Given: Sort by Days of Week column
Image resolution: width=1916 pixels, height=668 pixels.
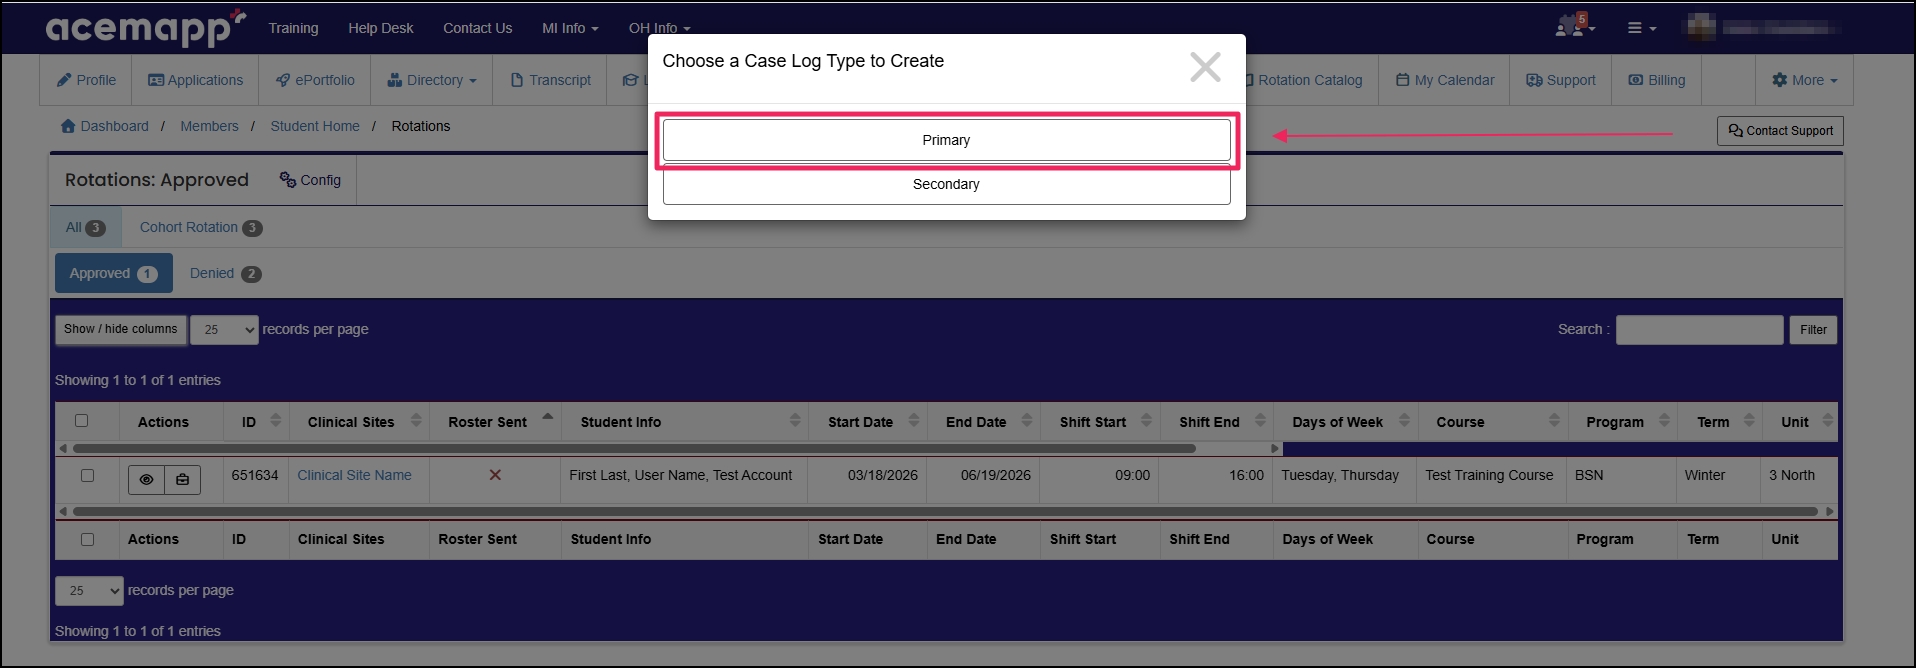Looking at the screenshot, I should point(1404,421).
